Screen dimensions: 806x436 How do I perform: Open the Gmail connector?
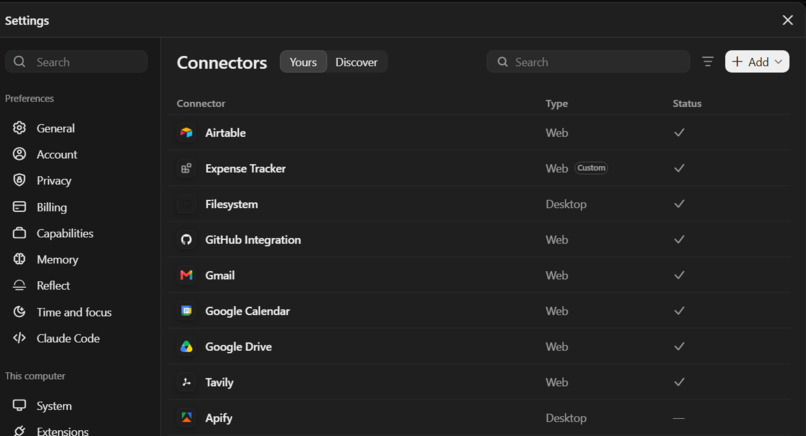tap(479, 275)
